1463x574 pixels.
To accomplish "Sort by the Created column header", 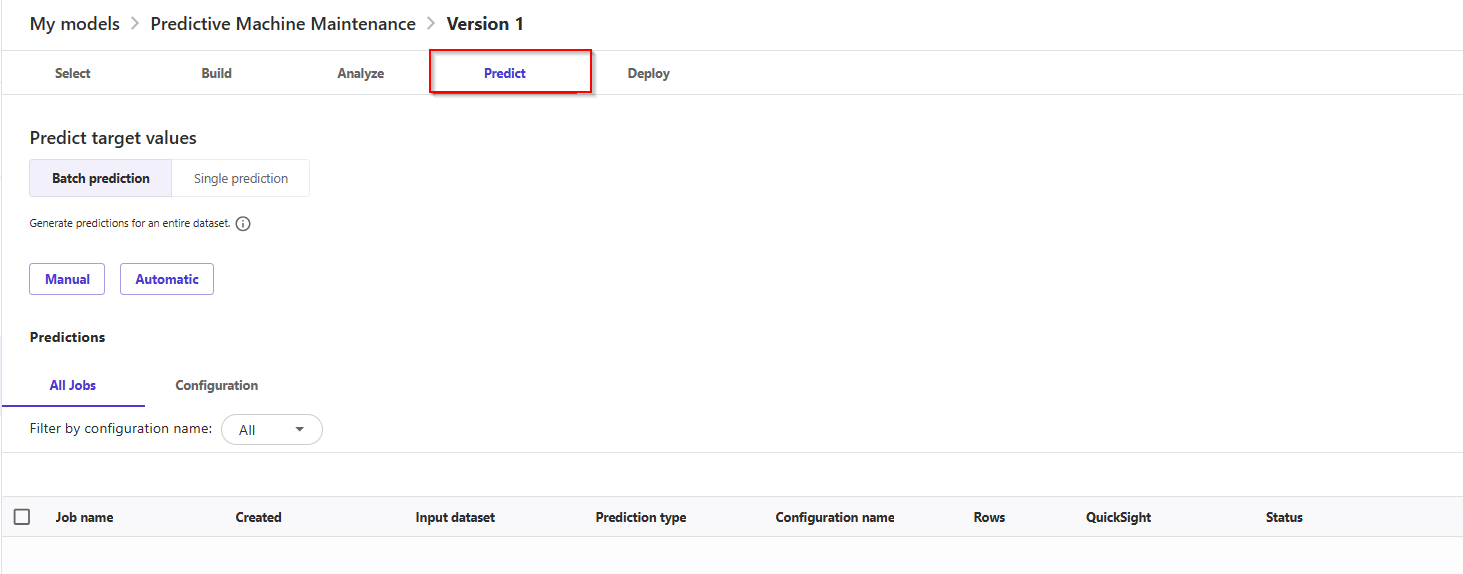I will pyautogui.click(x=259, y=517).
